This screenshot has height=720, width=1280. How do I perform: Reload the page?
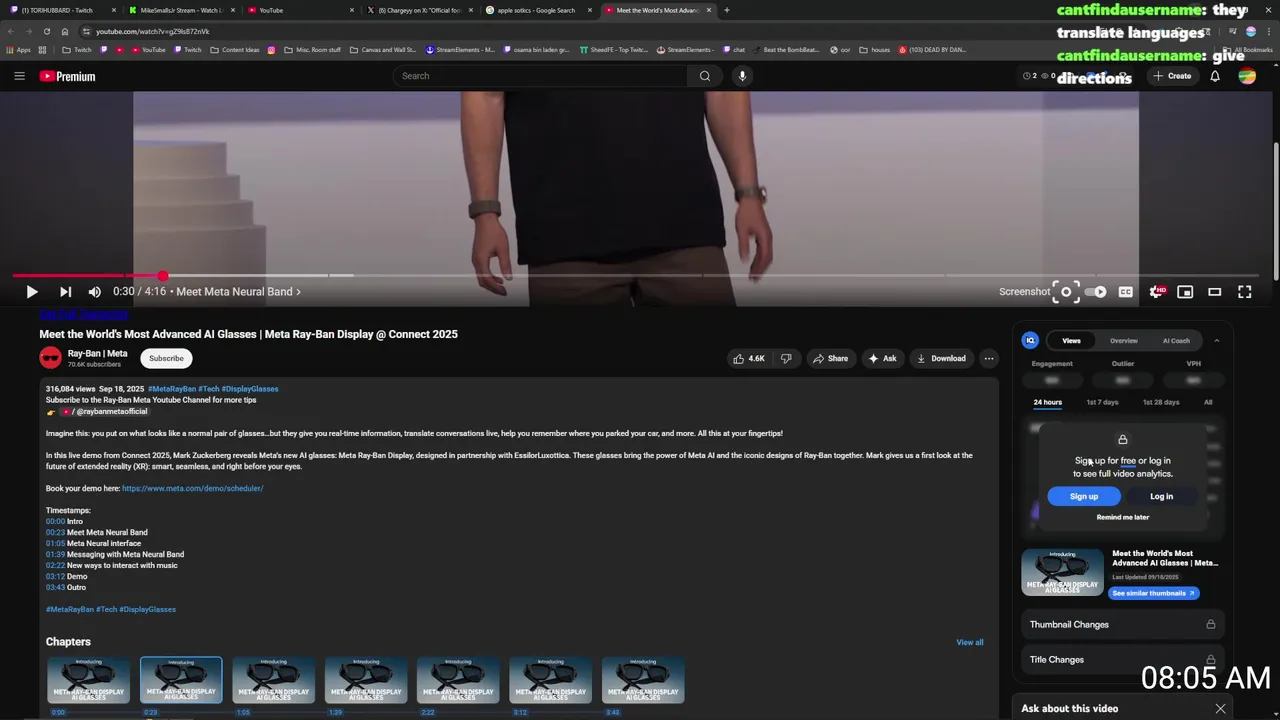coord(46,31)
